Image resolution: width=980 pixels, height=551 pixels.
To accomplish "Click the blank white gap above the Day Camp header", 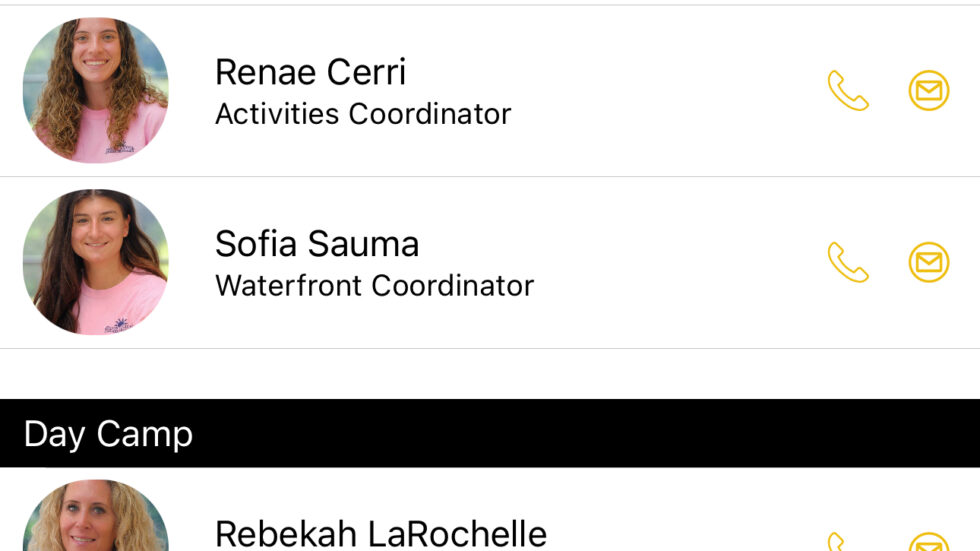I will coord(490,374).
